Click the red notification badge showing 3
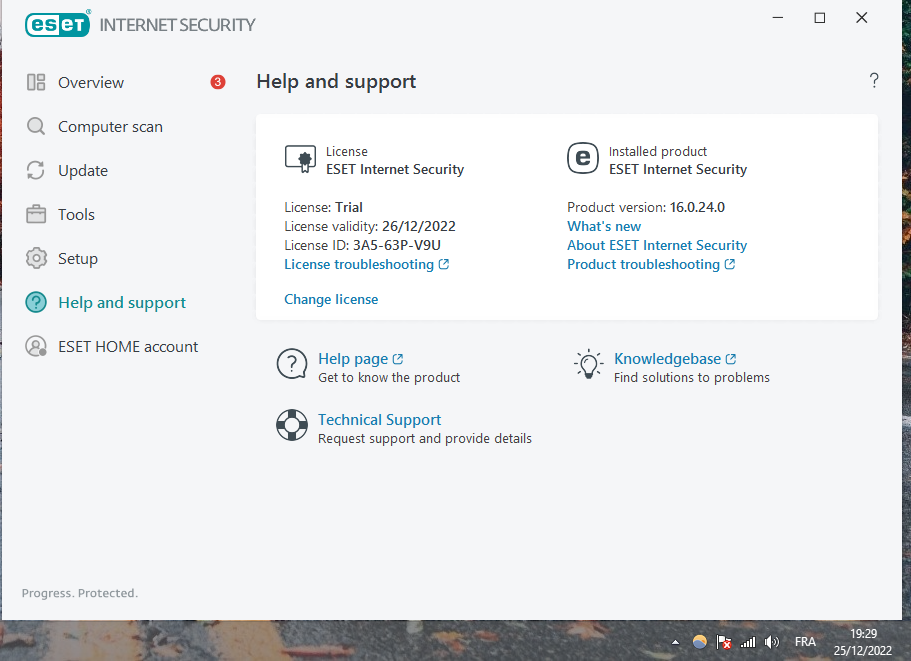Screen dimensions: 911x661 (218, 82)
